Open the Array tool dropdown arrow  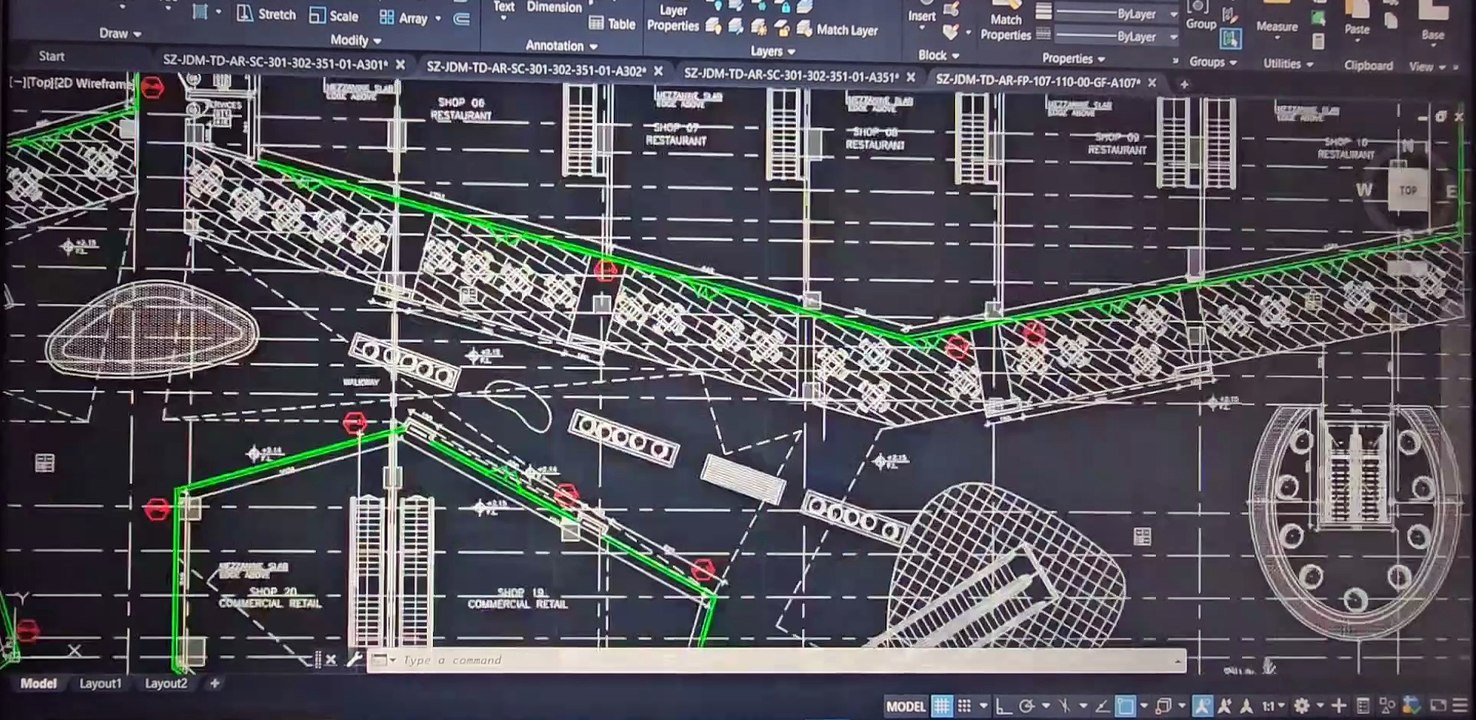(438, 19)
